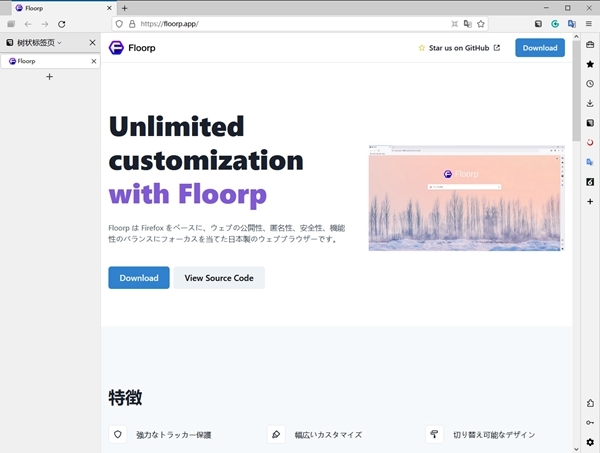Click the shield icon beside 強力なトラッカー保護

tap(117, 434)
